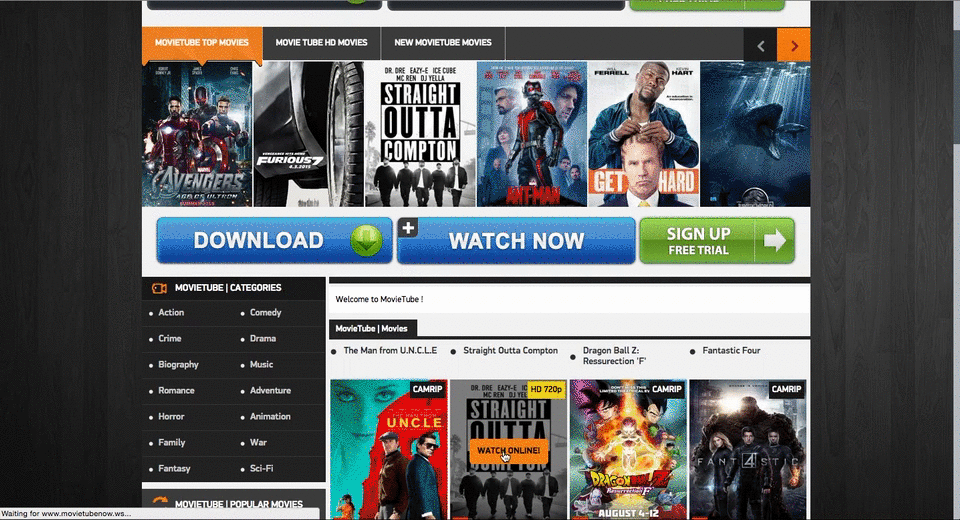Click CAMRIP badge on Dragon Ball Z
Viewport: 960px width, 520px height.
coord(666,389)
